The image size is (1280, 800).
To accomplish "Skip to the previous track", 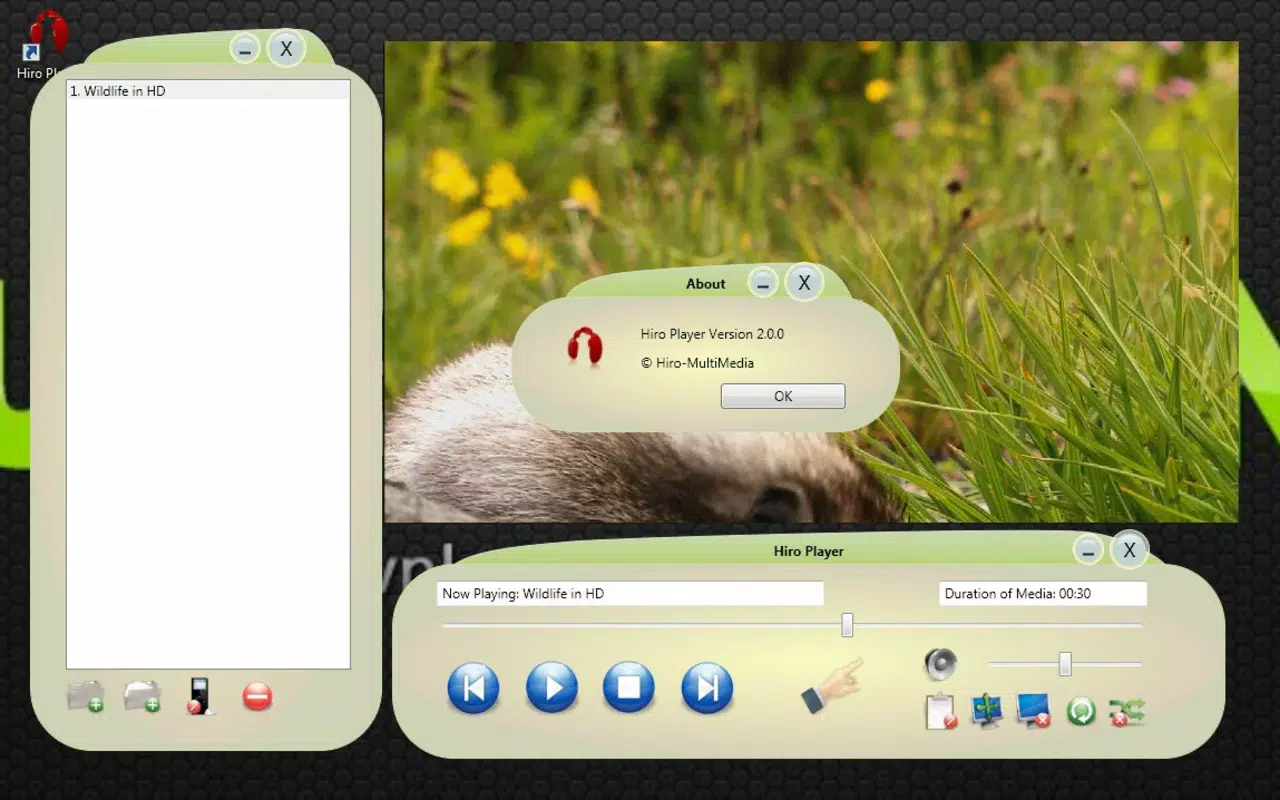I will pos(473,688).
